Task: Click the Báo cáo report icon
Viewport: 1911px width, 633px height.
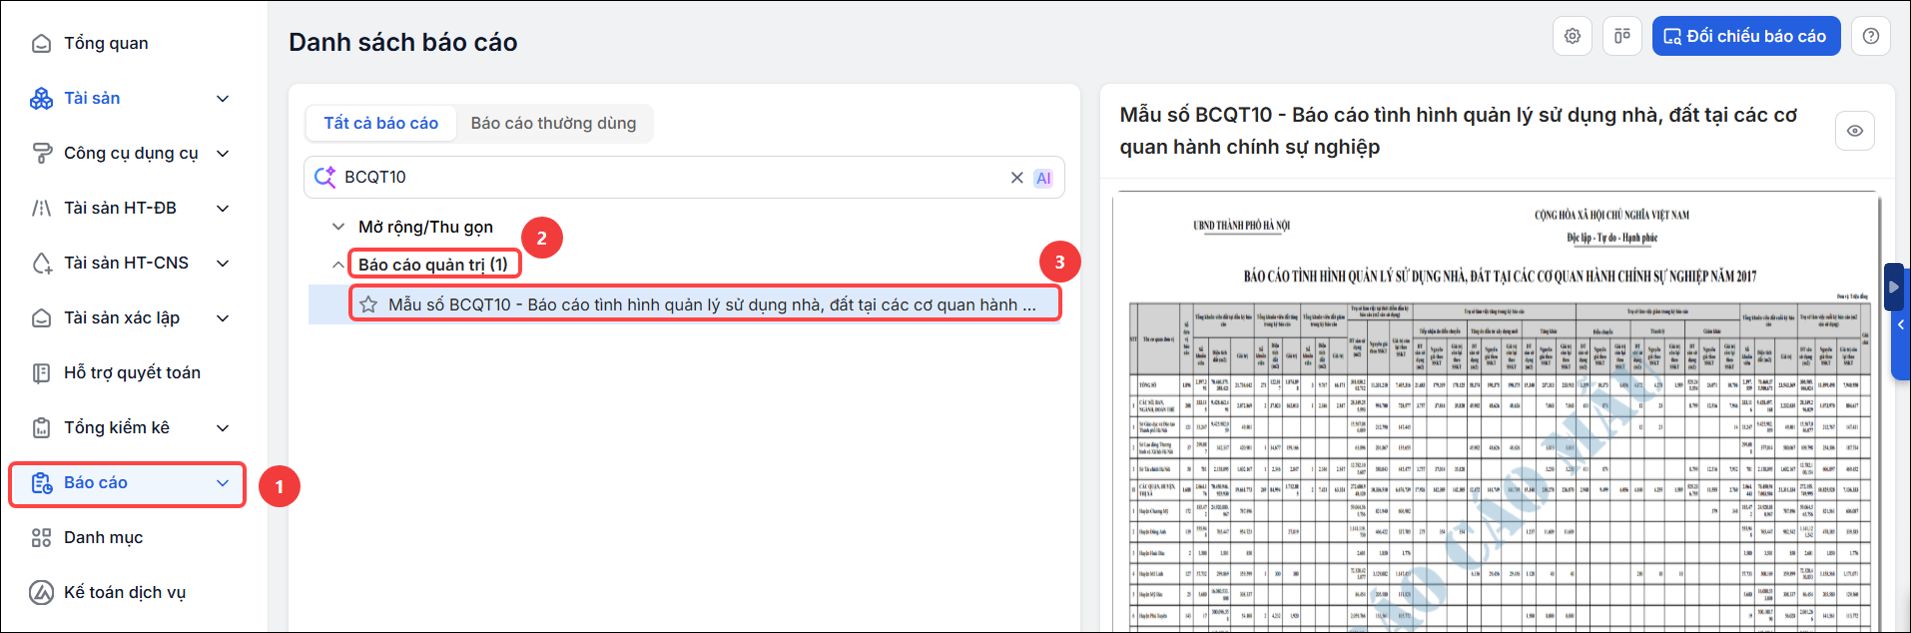Action: 41,483
